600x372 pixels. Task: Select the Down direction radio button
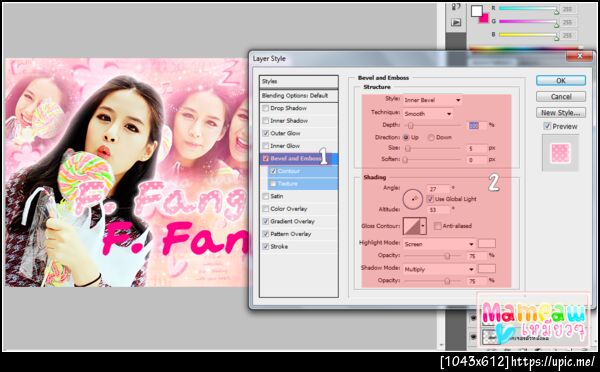431,137
